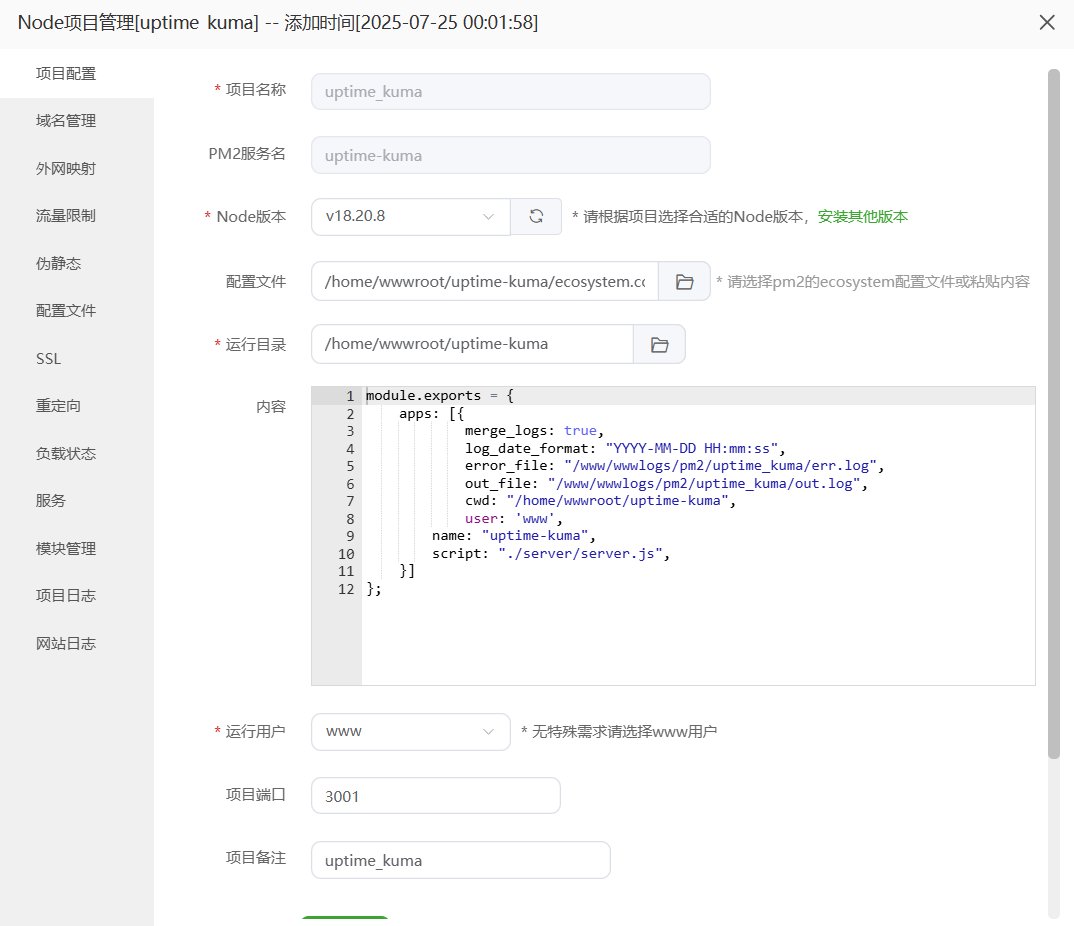
Task: Click the merge_logs: true line
Action: point(534,431)
